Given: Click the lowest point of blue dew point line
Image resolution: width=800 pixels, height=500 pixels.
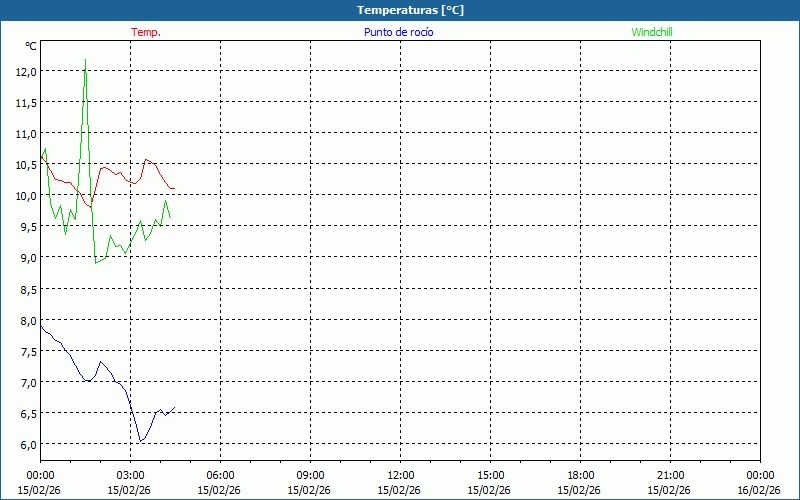Looking at the screenshot, I should tap(141, 441).
